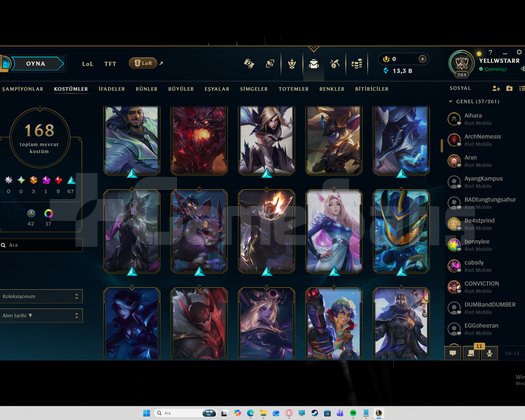Open File Explorer from the taskbar
The width and height of the screenshot is (525, 420).
click(263, 413)
